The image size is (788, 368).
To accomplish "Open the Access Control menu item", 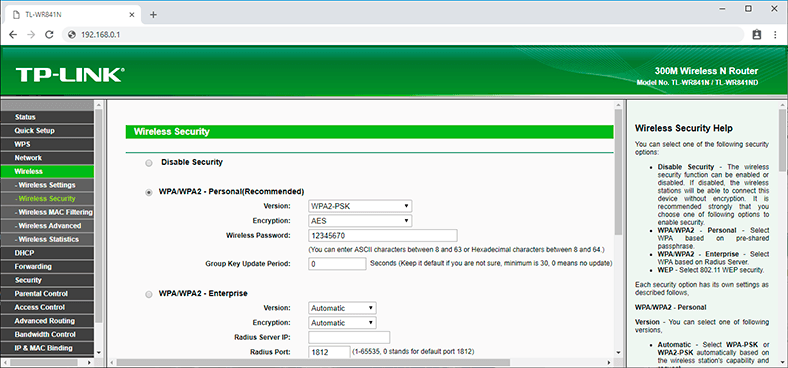I will [x=47, y=307].
